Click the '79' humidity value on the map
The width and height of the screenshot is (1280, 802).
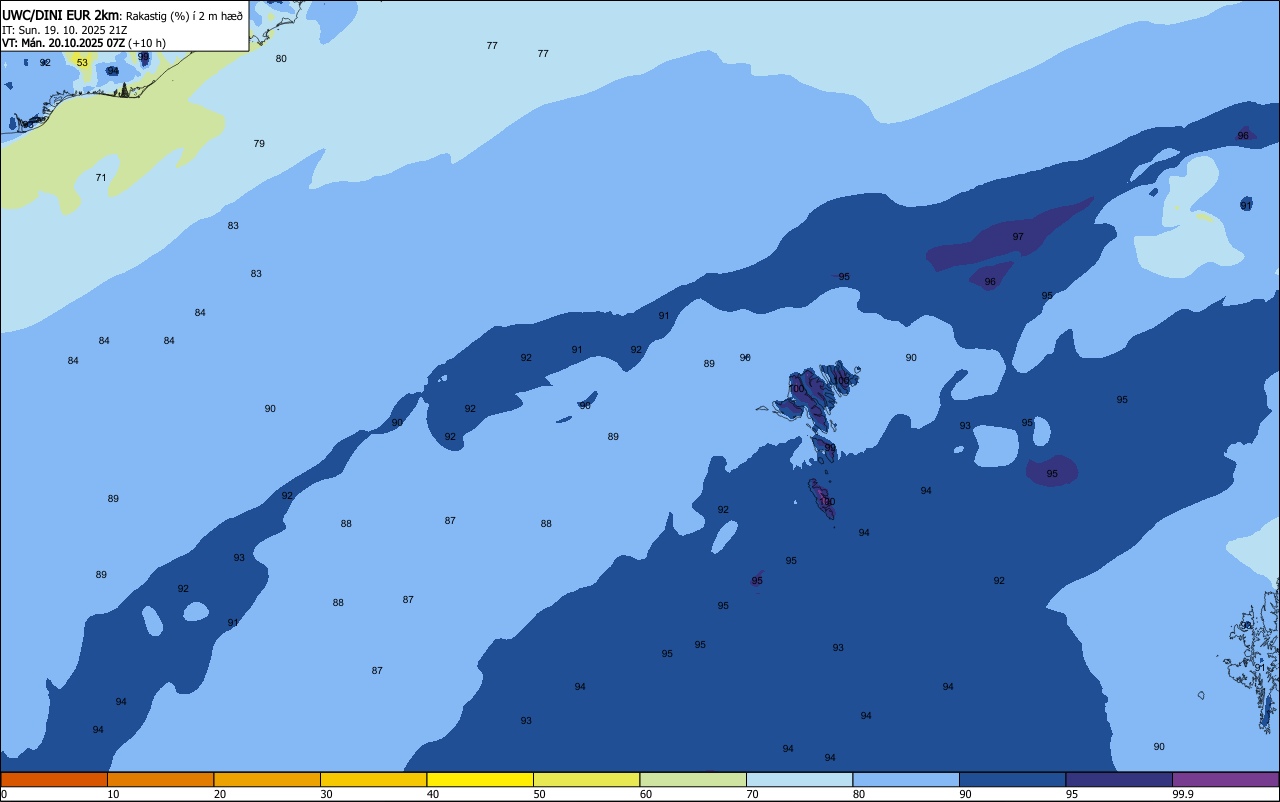(259, 144)
